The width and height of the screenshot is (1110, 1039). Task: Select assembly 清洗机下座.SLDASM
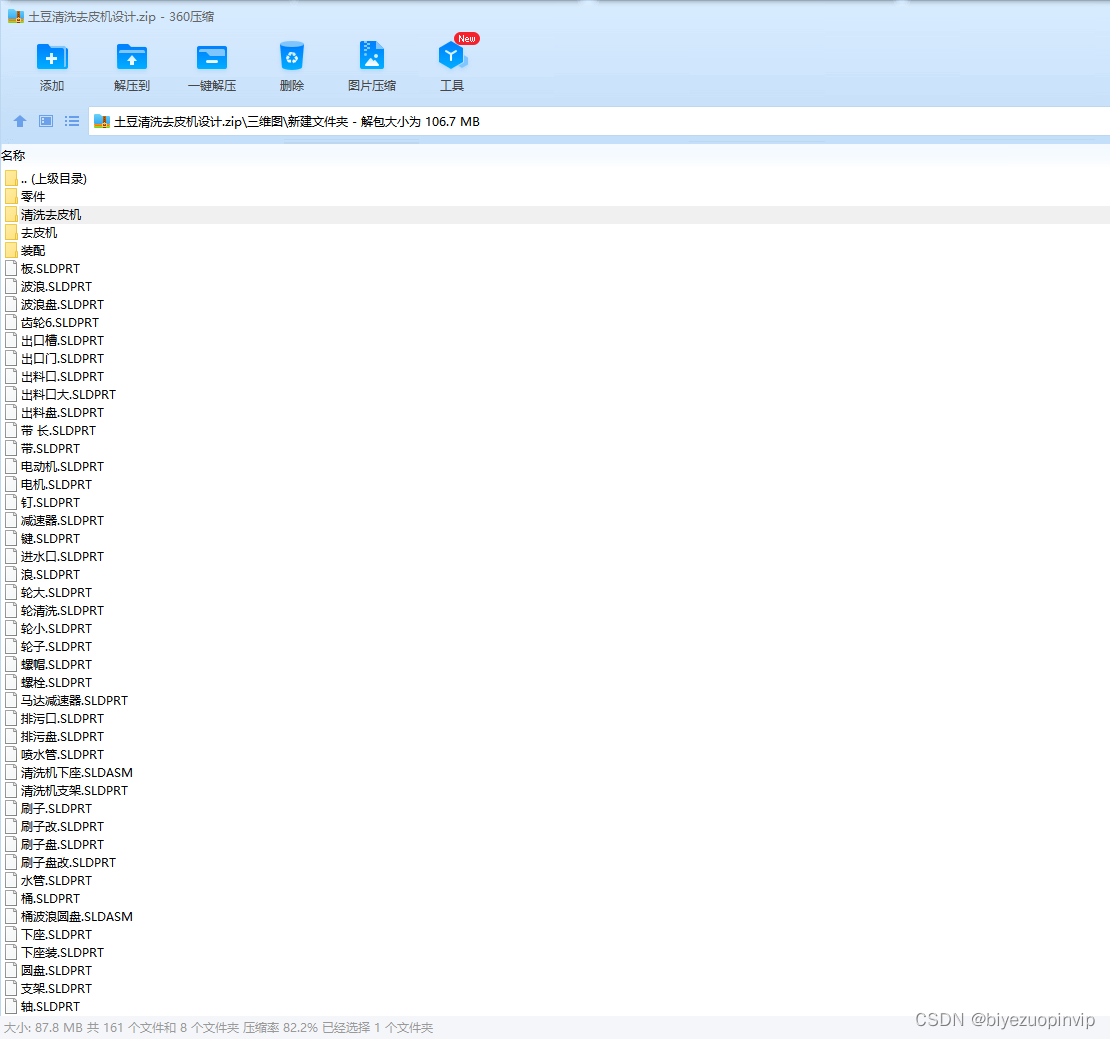coord(76,773)
